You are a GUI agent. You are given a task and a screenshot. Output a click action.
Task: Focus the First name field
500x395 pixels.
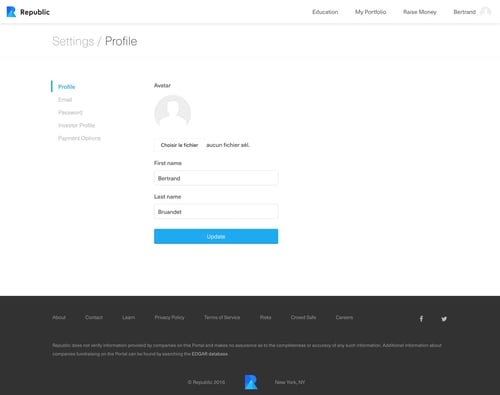[216, 178]
